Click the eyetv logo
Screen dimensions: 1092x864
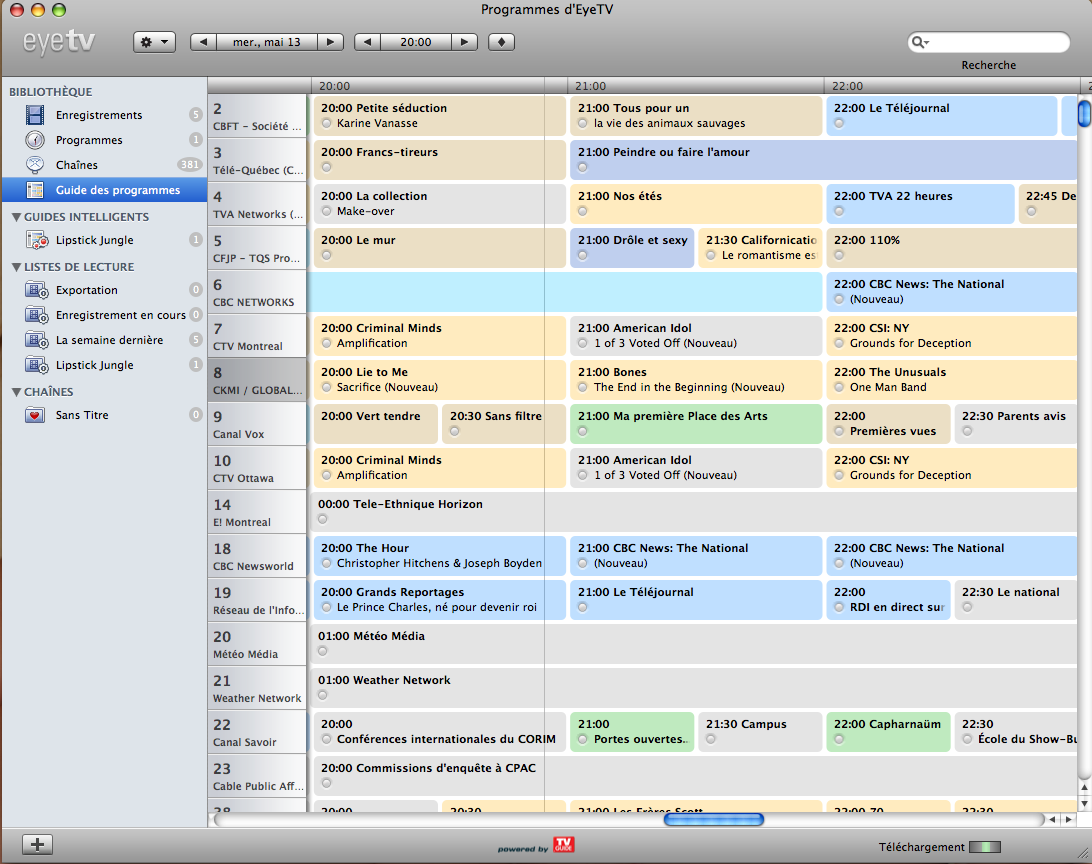(x=58, y=42)
